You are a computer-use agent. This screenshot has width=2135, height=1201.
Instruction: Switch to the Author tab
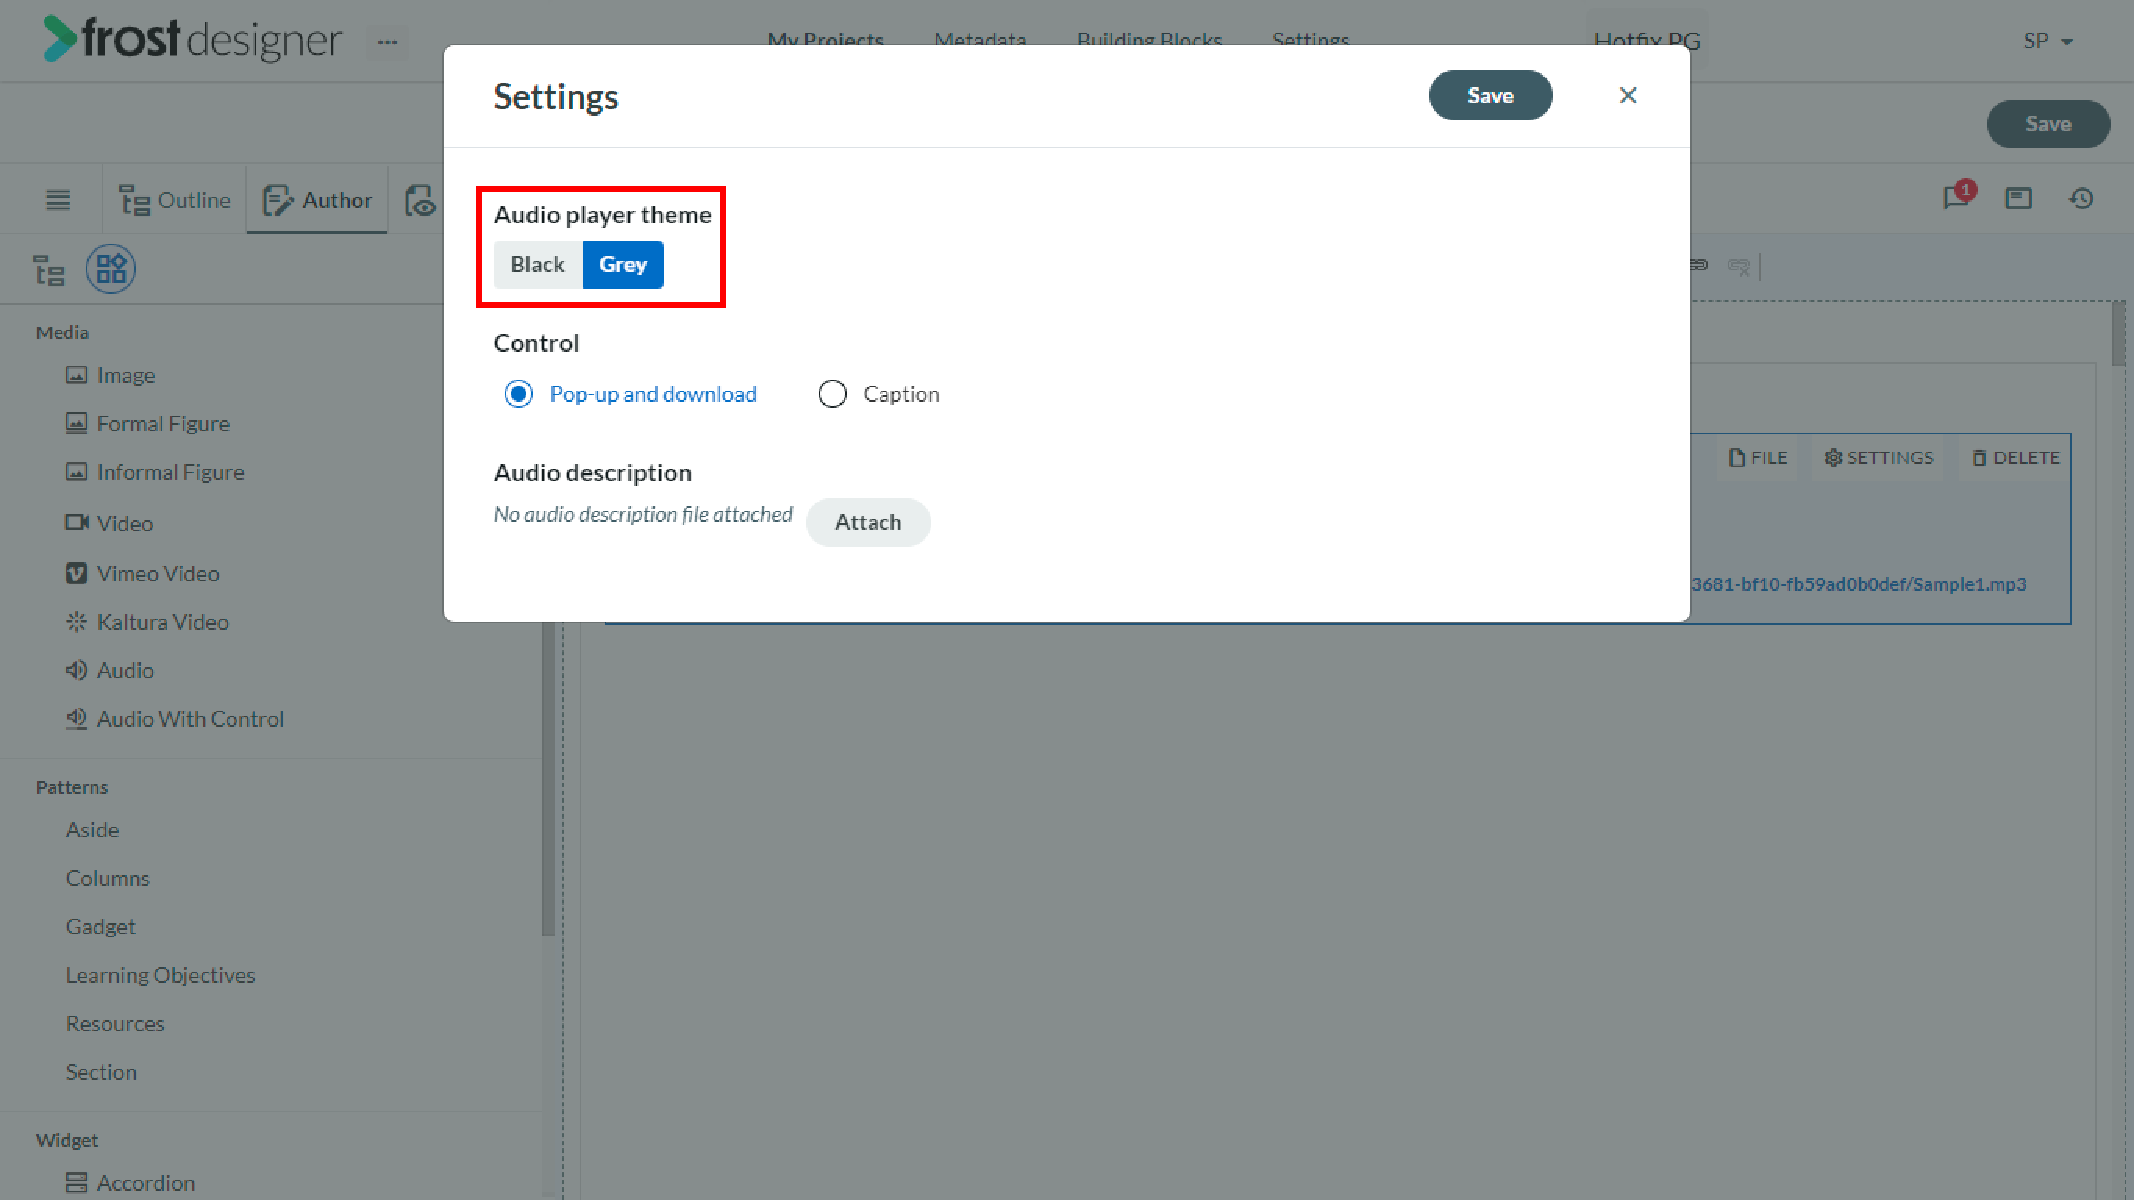coord(317,200)
